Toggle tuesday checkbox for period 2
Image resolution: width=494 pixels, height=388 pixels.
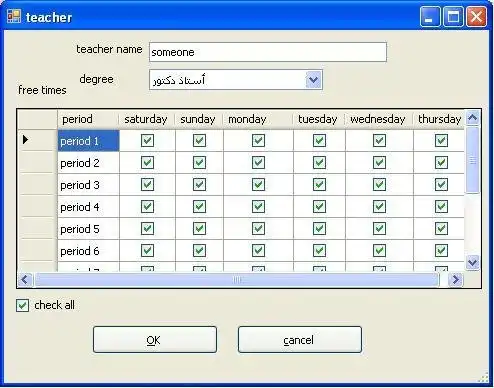pos(319,162)
